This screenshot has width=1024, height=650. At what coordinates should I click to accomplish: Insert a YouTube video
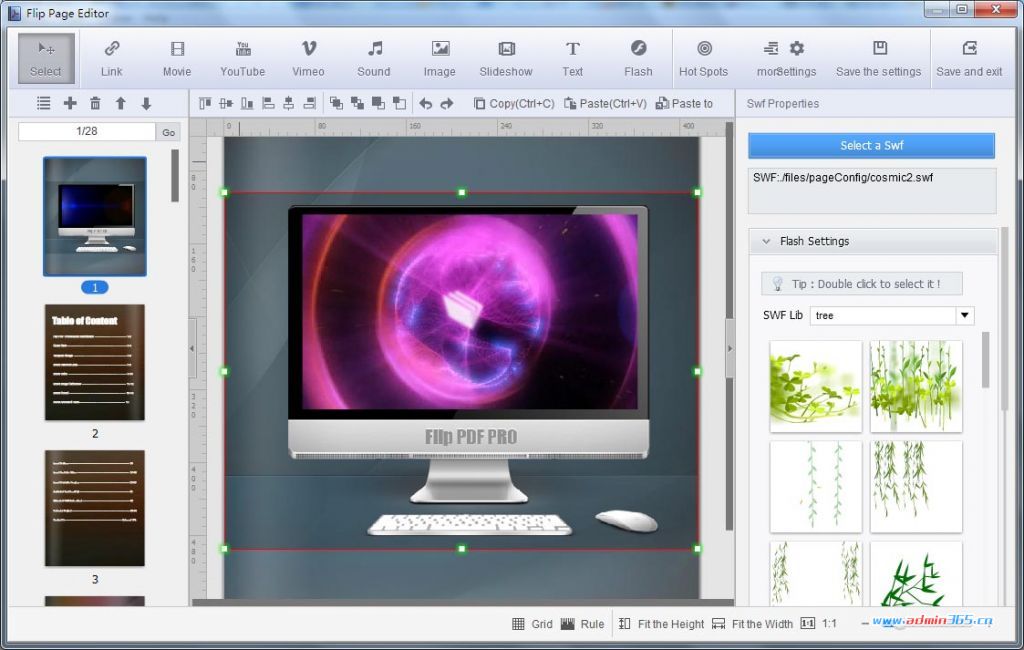[x=242, y=58]
